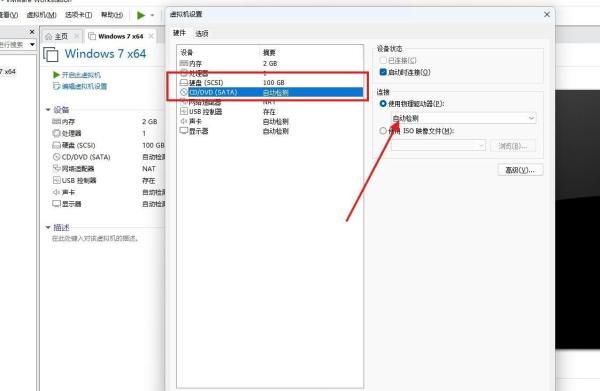Image resolution: width=600 pixels, height=391 pixels.
Task: Click the edit icon beside 编辑虚拟机设置
Action: [x=56, y=86]
